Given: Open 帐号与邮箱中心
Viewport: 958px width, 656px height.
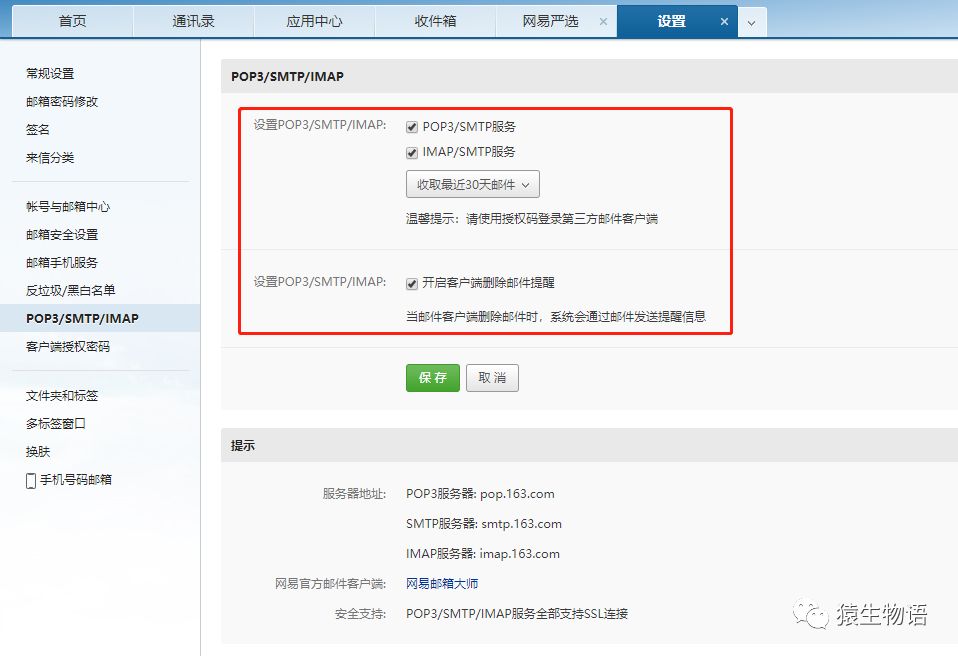Looking at the screenshot, I should 68,206.
